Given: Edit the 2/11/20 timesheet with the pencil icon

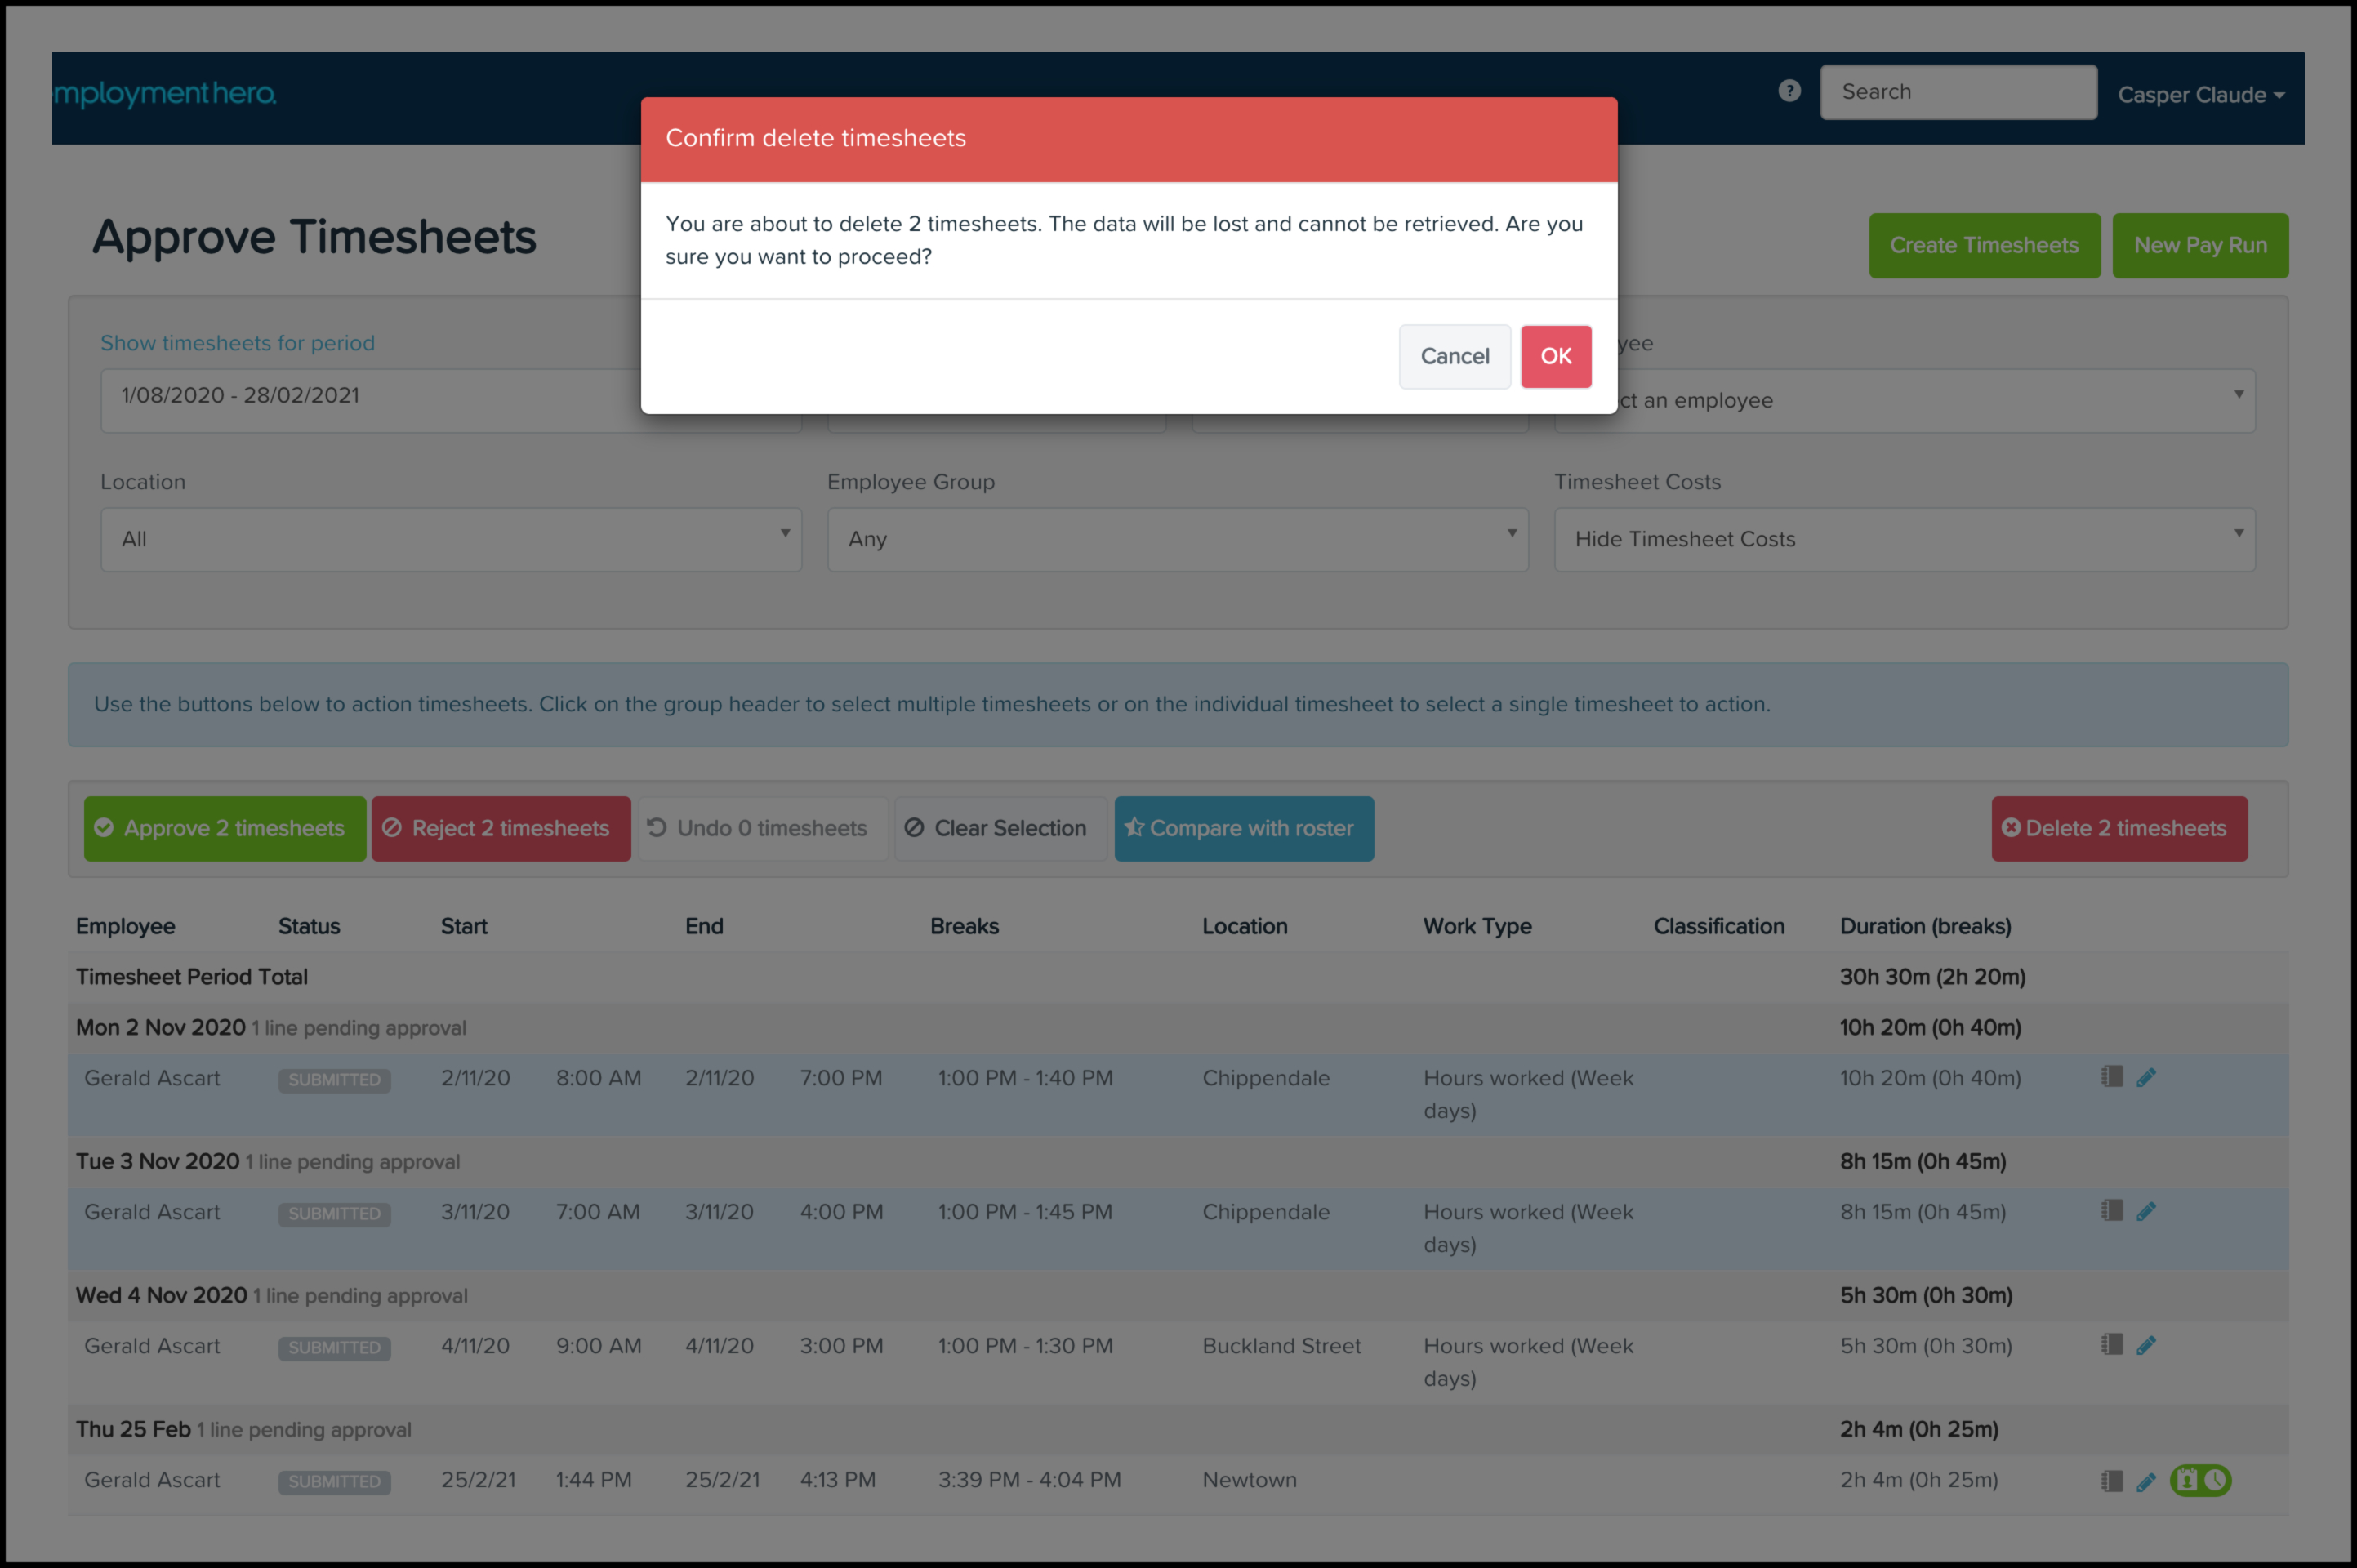Looking at the screenshot, I should tap(2146, 1077).
